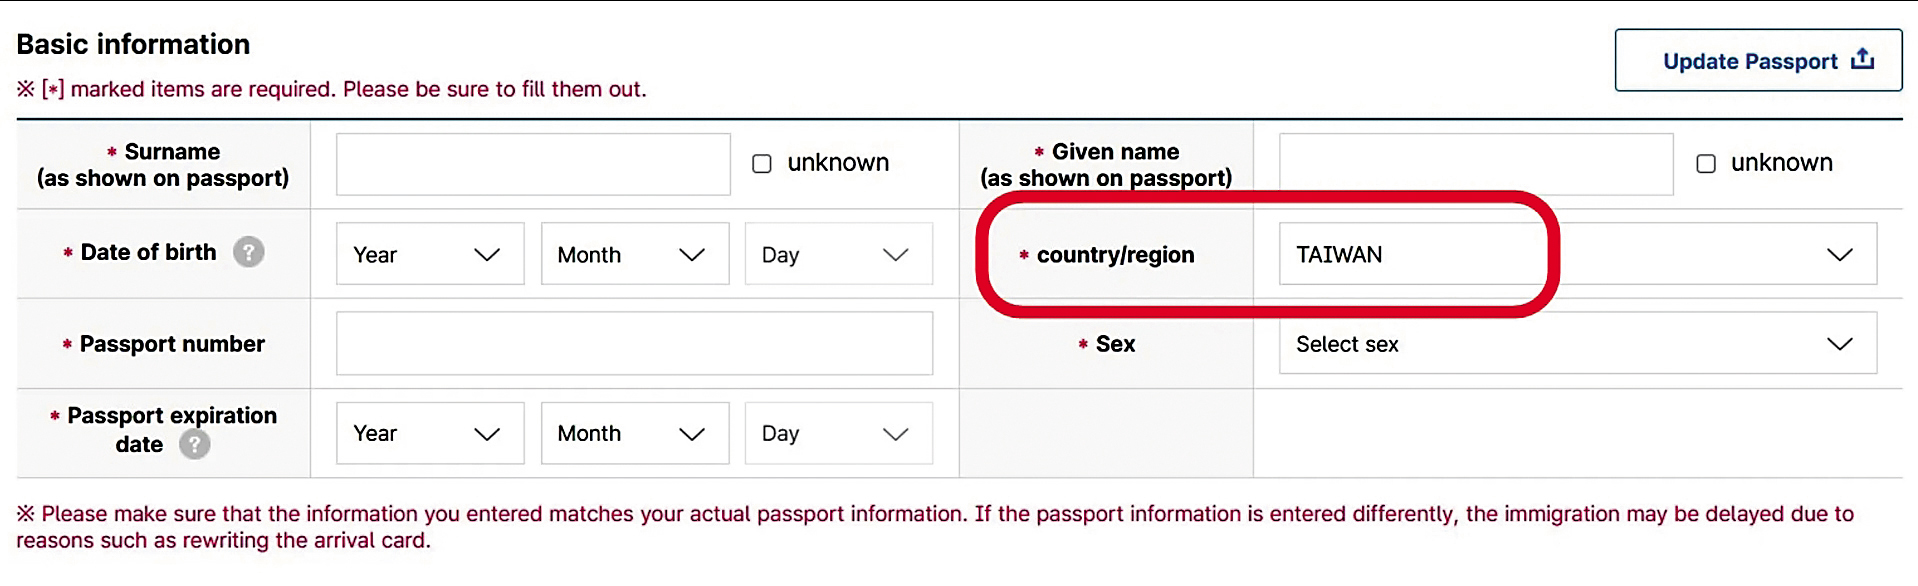Open the Date of birth Day dropdown
Image resolution: width=1918 pixels, height=586 pixels.
coord(838,254)
